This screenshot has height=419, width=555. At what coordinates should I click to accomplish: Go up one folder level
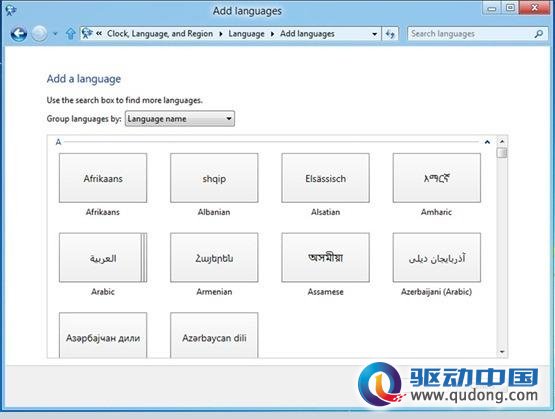coord(70,34)
